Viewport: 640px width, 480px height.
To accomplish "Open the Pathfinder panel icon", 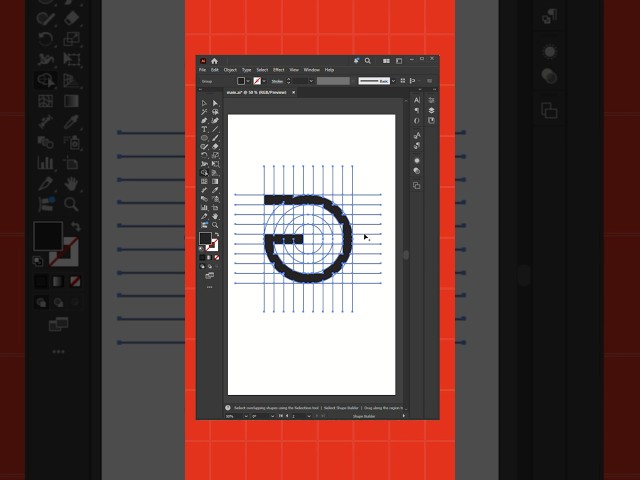I will point(417,186).
